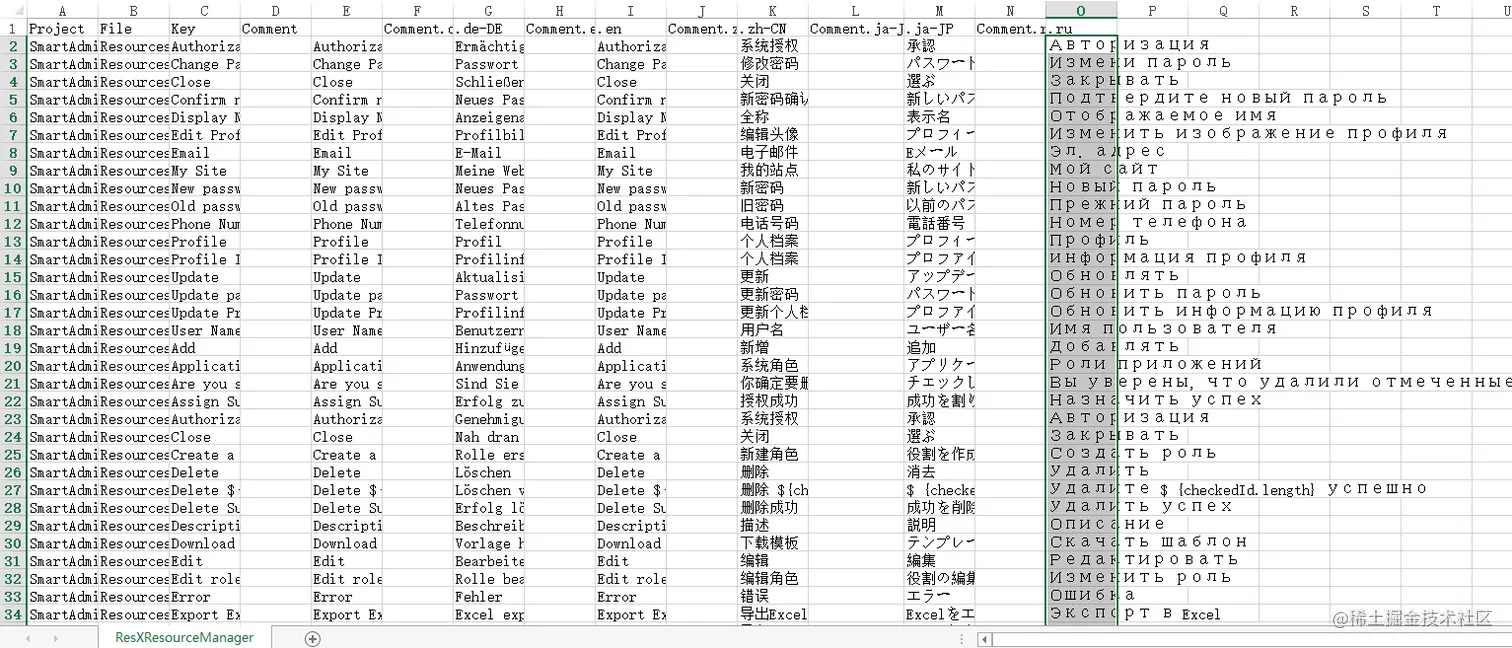Click the 'Key' header cell
Viewport: 1512px width, 648px height.
click(x=204, y=29)
